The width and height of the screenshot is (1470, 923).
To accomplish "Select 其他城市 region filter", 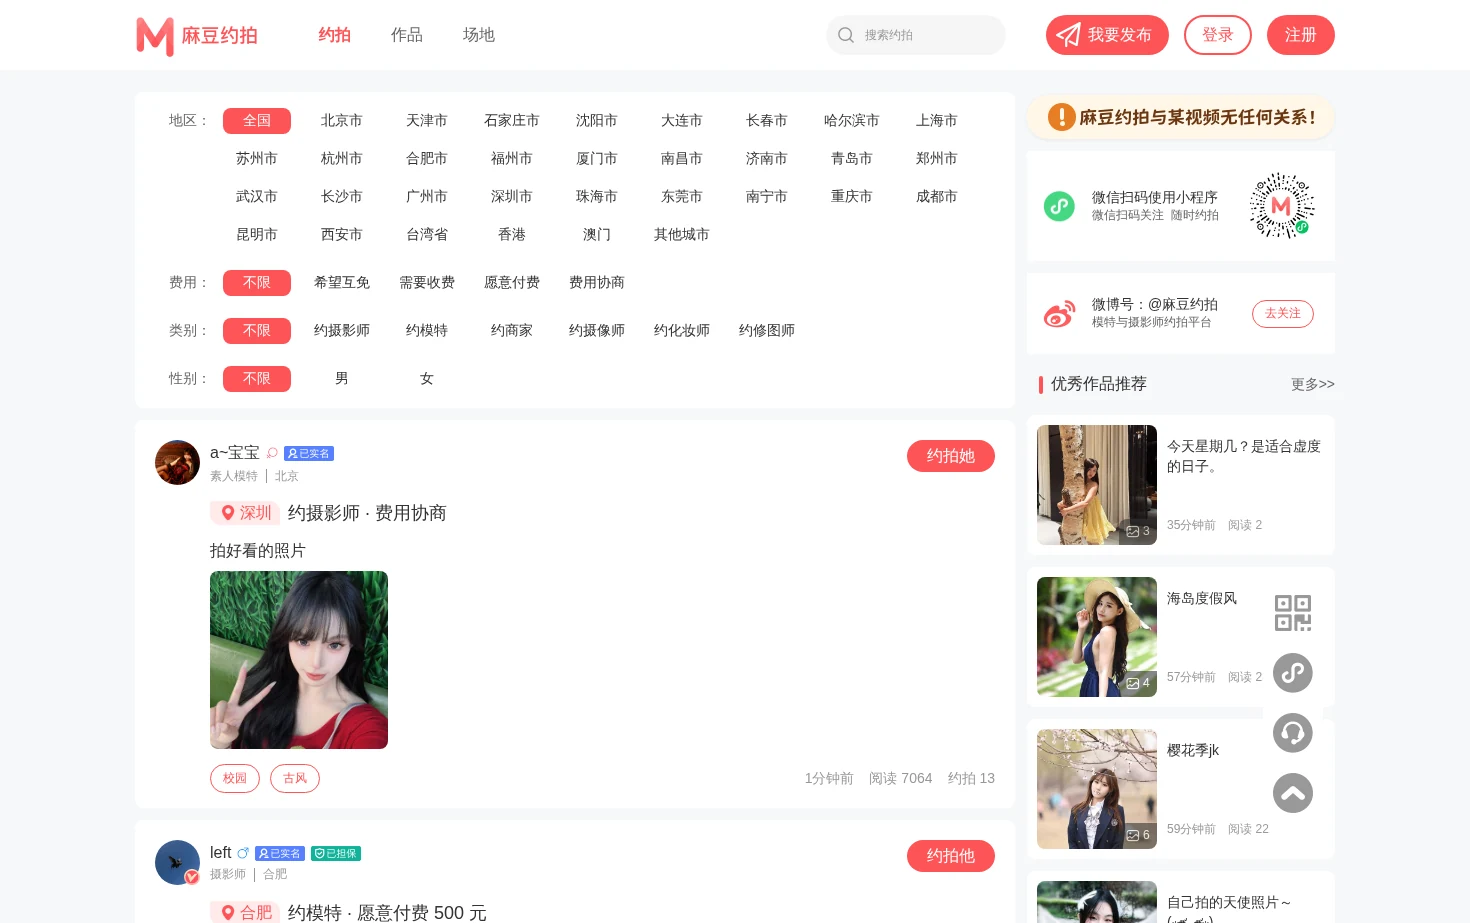I will pyautogui.click(x=682, y=235).
